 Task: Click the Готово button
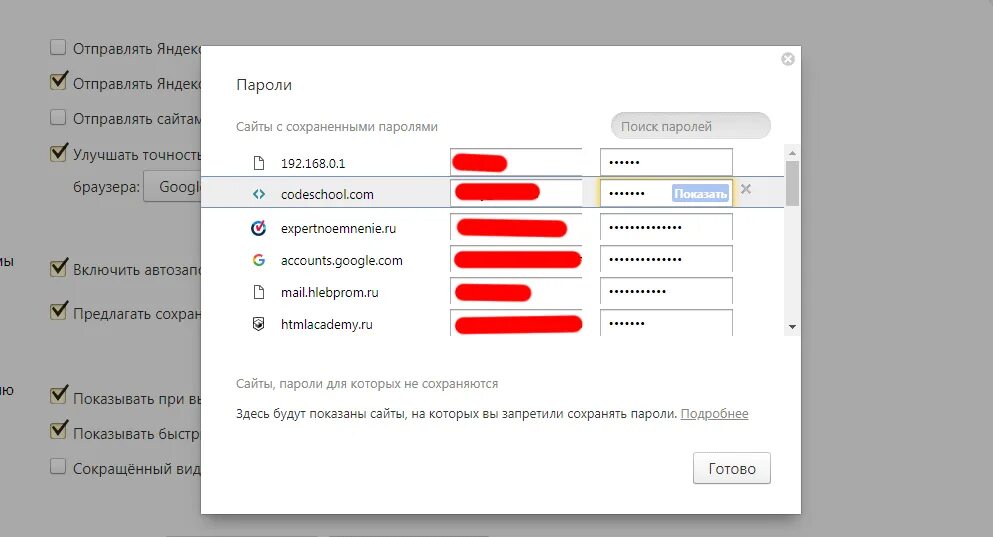coord(731,468)
